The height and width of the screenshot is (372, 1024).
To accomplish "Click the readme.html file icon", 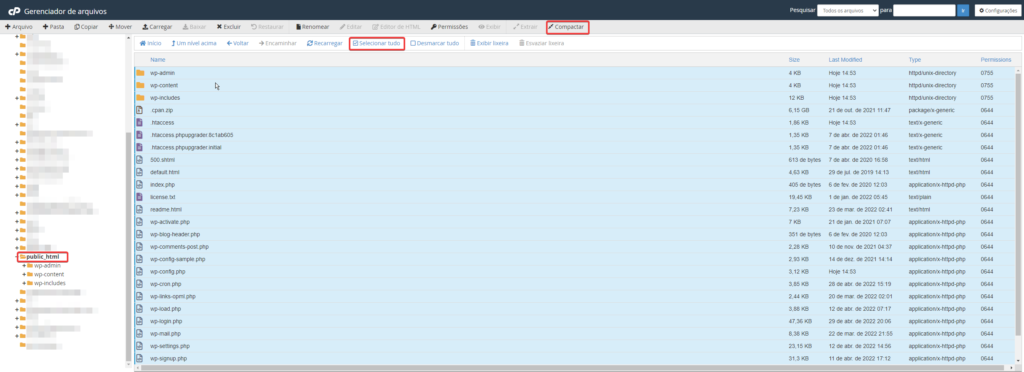I will (x=139, y=209).
